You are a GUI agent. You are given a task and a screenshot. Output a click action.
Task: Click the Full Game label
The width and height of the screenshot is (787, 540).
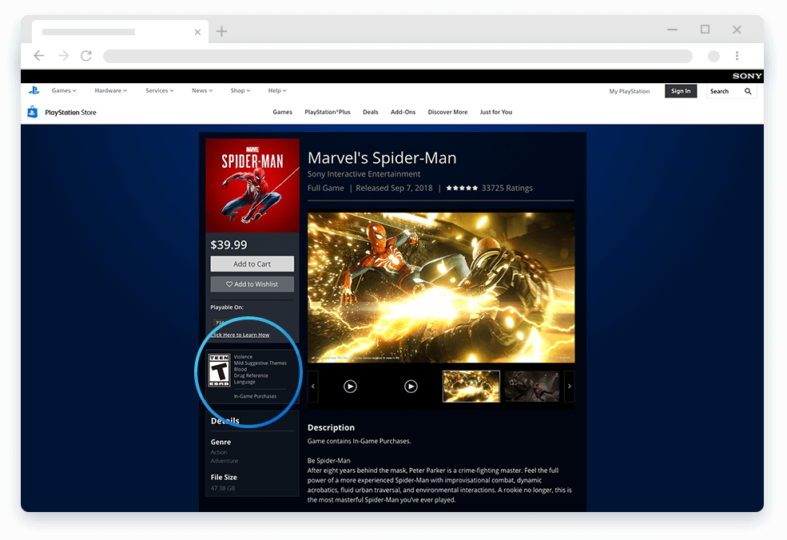326,188
